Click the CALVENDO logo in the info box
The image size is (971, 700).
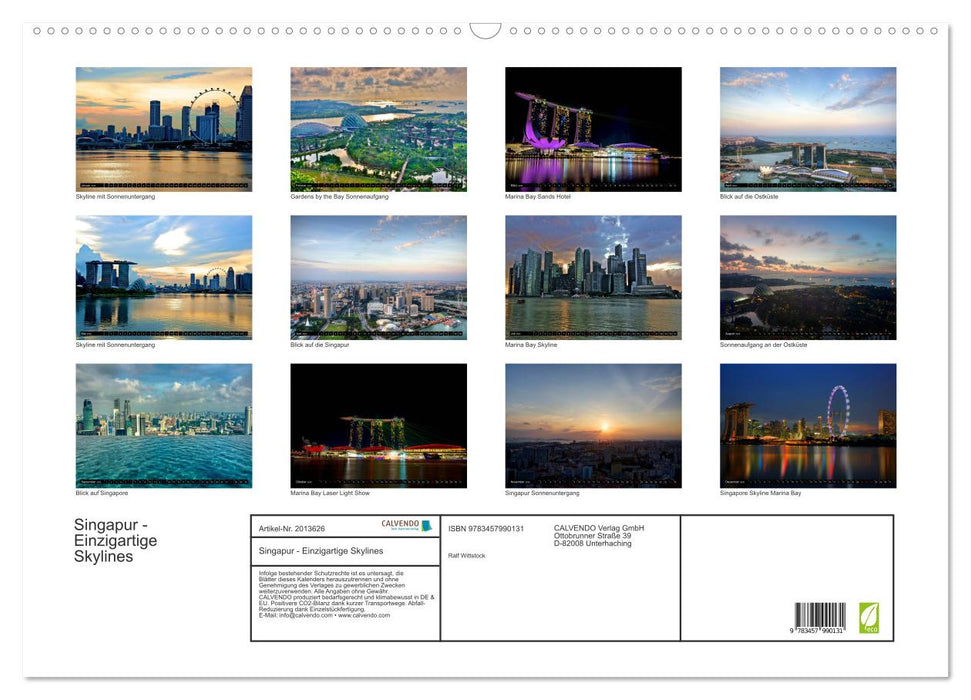[x=398, y=523]
